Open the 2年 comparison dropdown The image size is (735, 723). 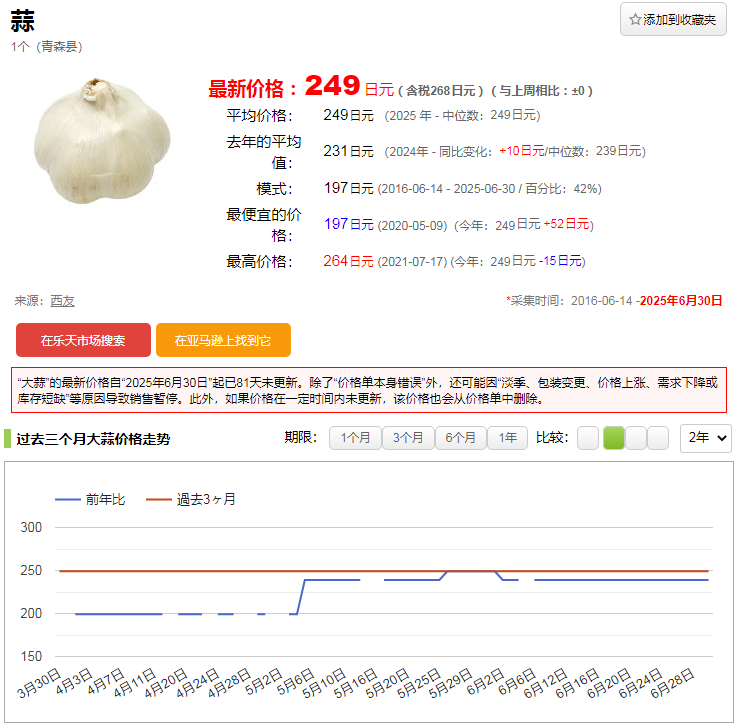coord(705,438)
